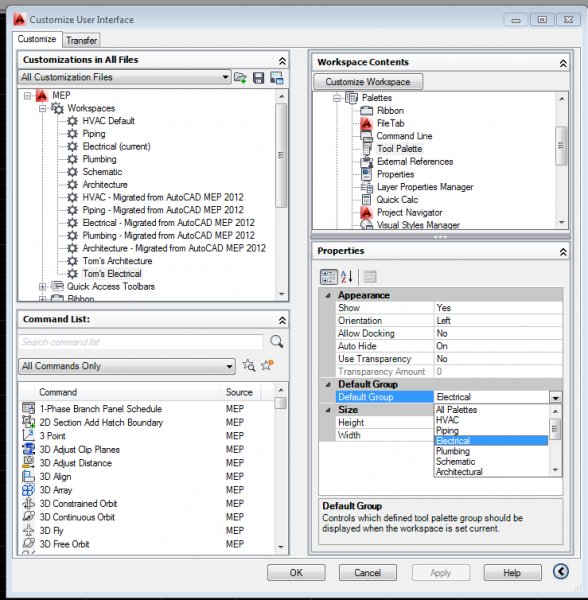Click the Workspaces gear icon

[x=57, y=108]
